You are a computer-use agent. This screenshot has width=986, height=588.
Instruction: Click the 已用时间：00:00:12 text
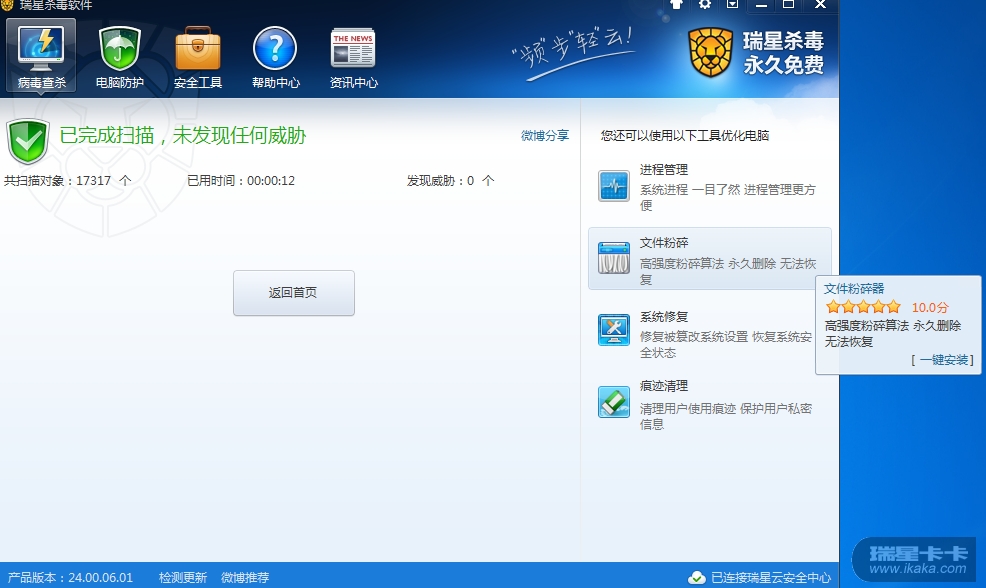(241, 181)
